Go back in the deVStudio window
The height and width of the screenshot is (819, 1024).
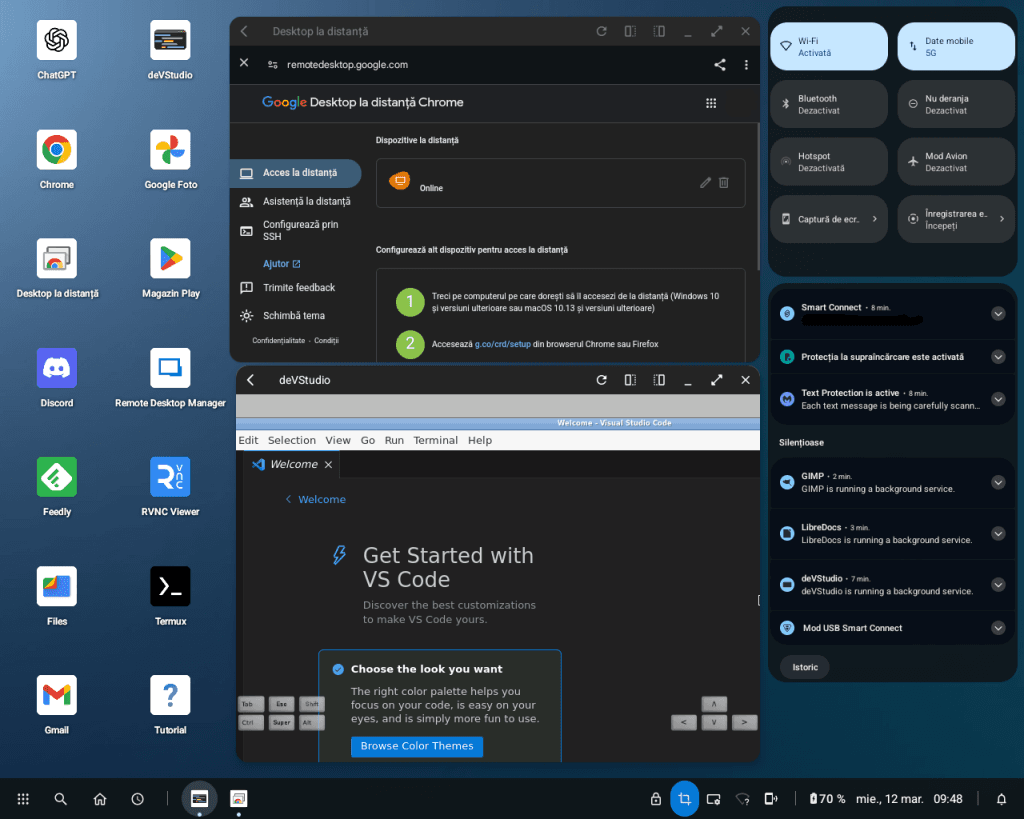click(x=251, y=380)
